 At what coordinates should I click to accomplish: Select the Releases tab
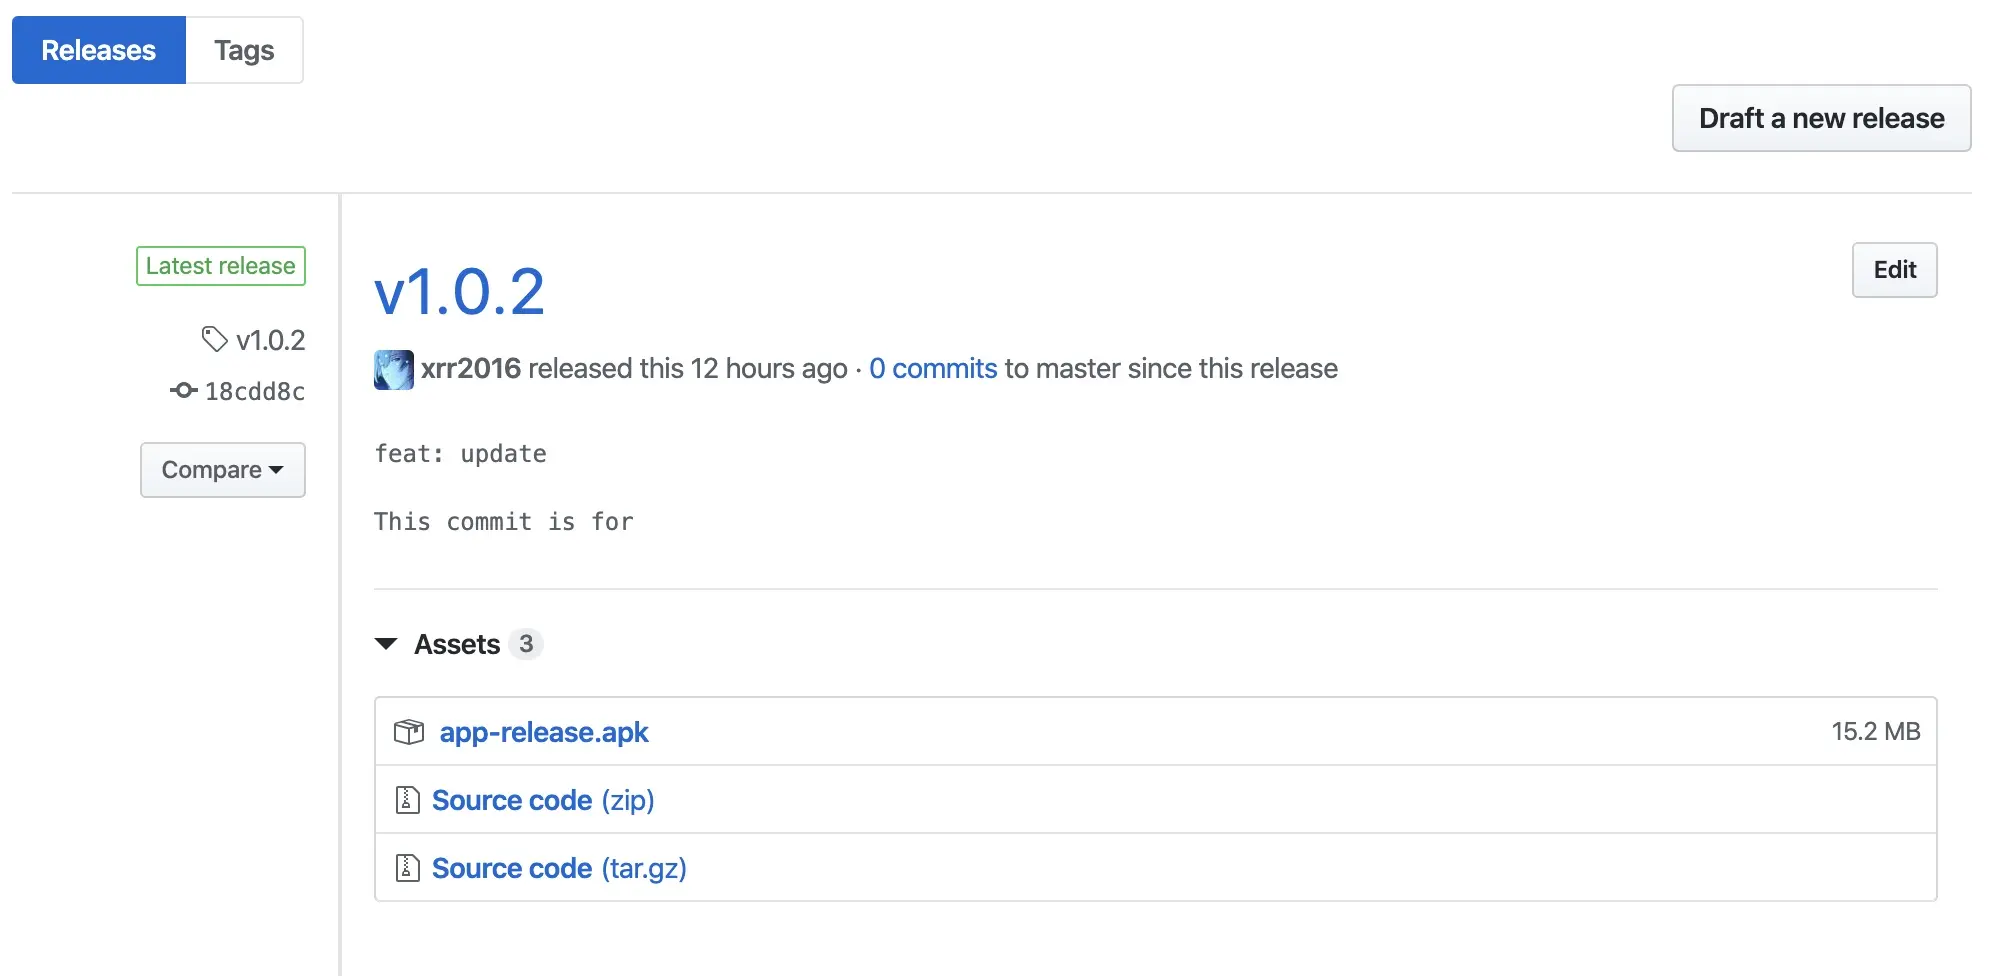pos(99,50)
